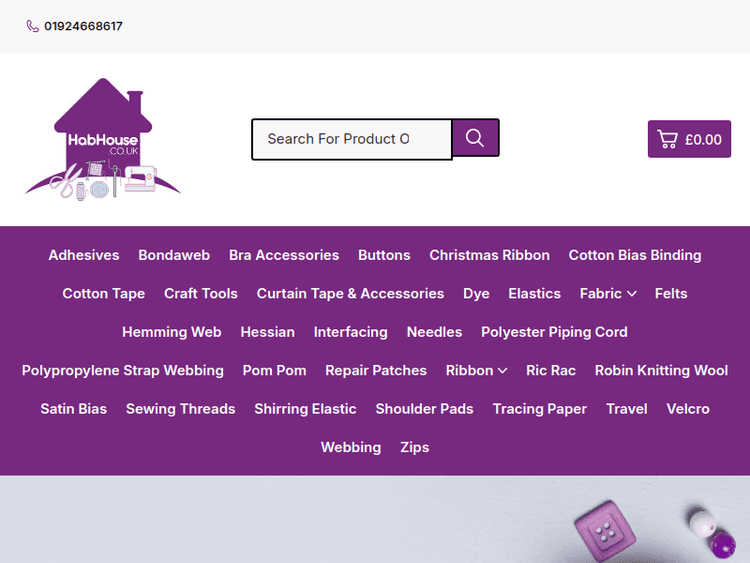750x563 pixels.
Task: Open the Ribbon menu item
Action: (469, 370)
